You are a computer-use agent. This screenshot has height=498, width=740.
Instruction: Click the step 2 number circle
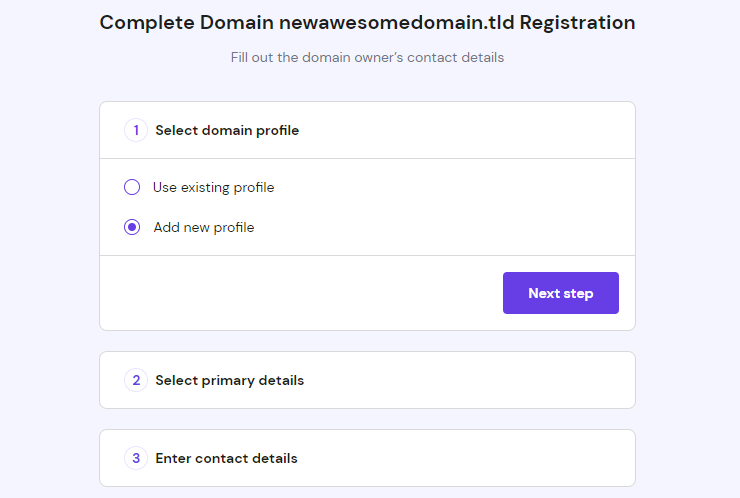[x=136, y=380]
